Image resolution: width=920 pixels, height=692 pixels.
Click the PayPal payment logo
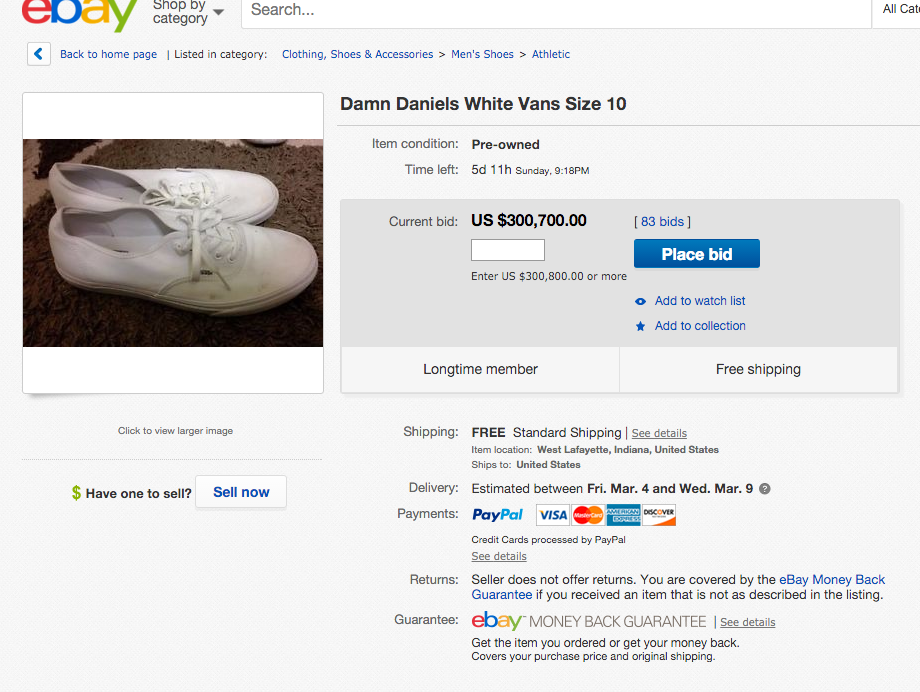(x=498, y=515)
